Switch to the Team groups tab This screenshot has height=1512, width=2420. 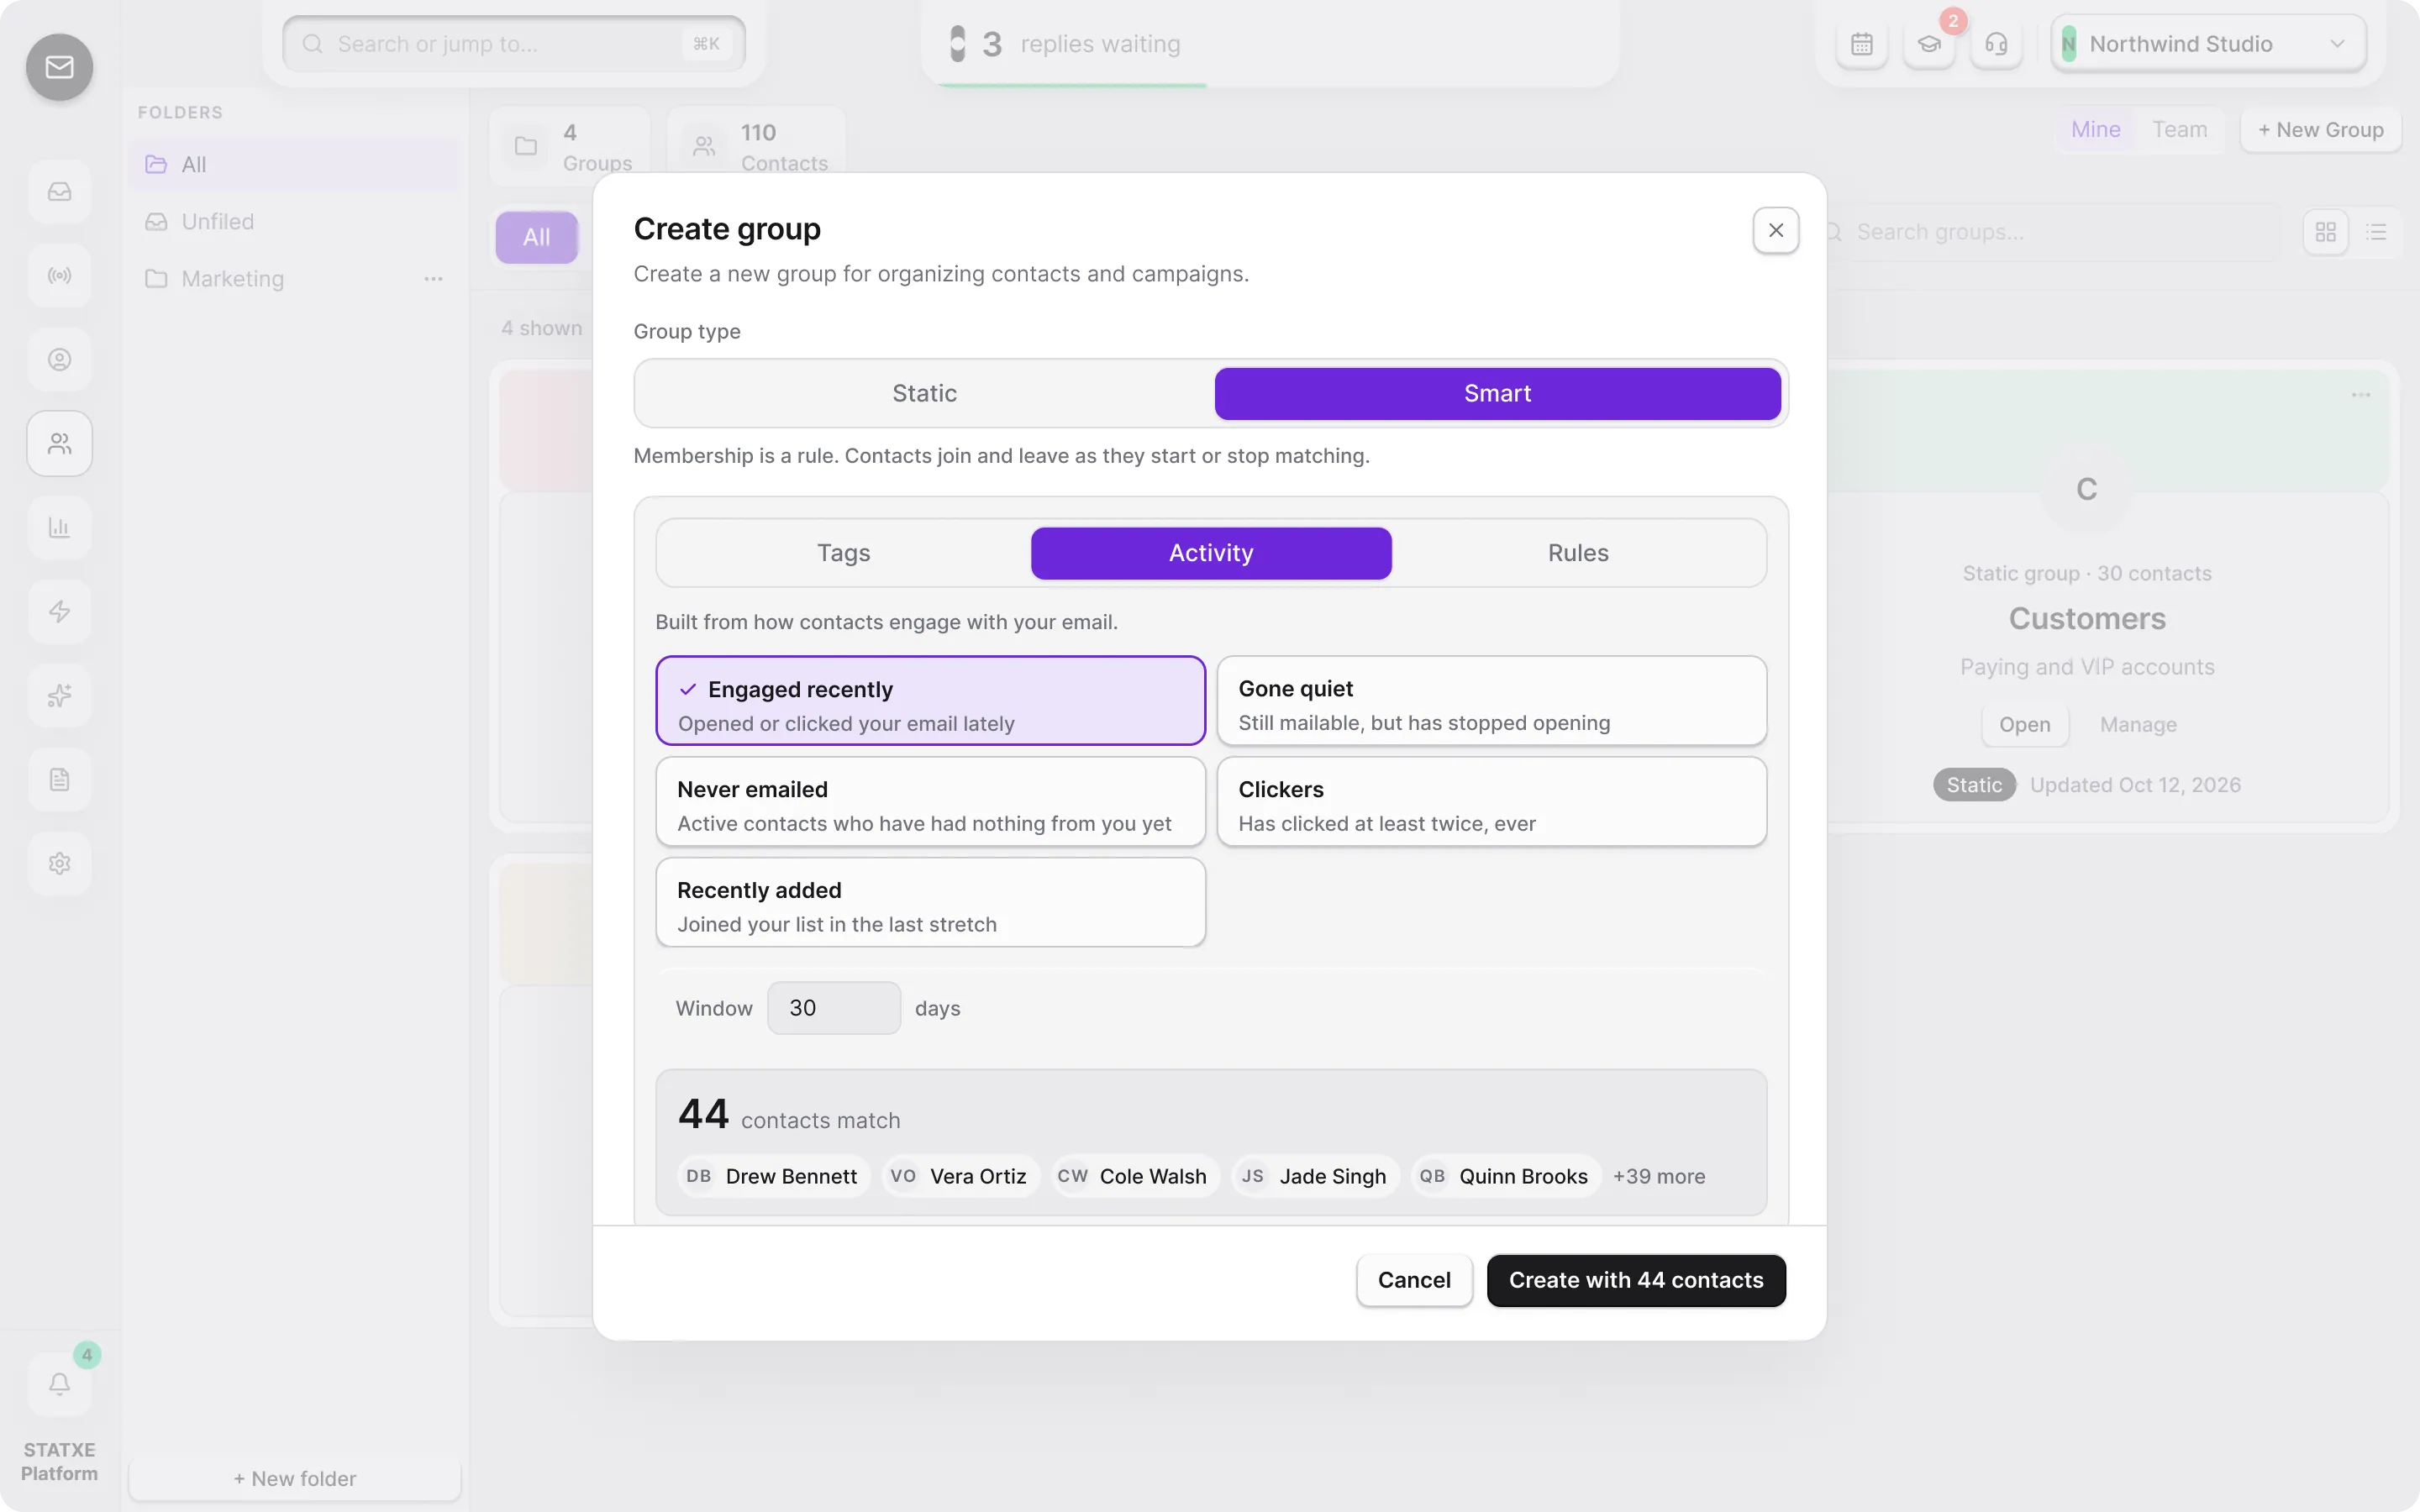coord(2179,130)
